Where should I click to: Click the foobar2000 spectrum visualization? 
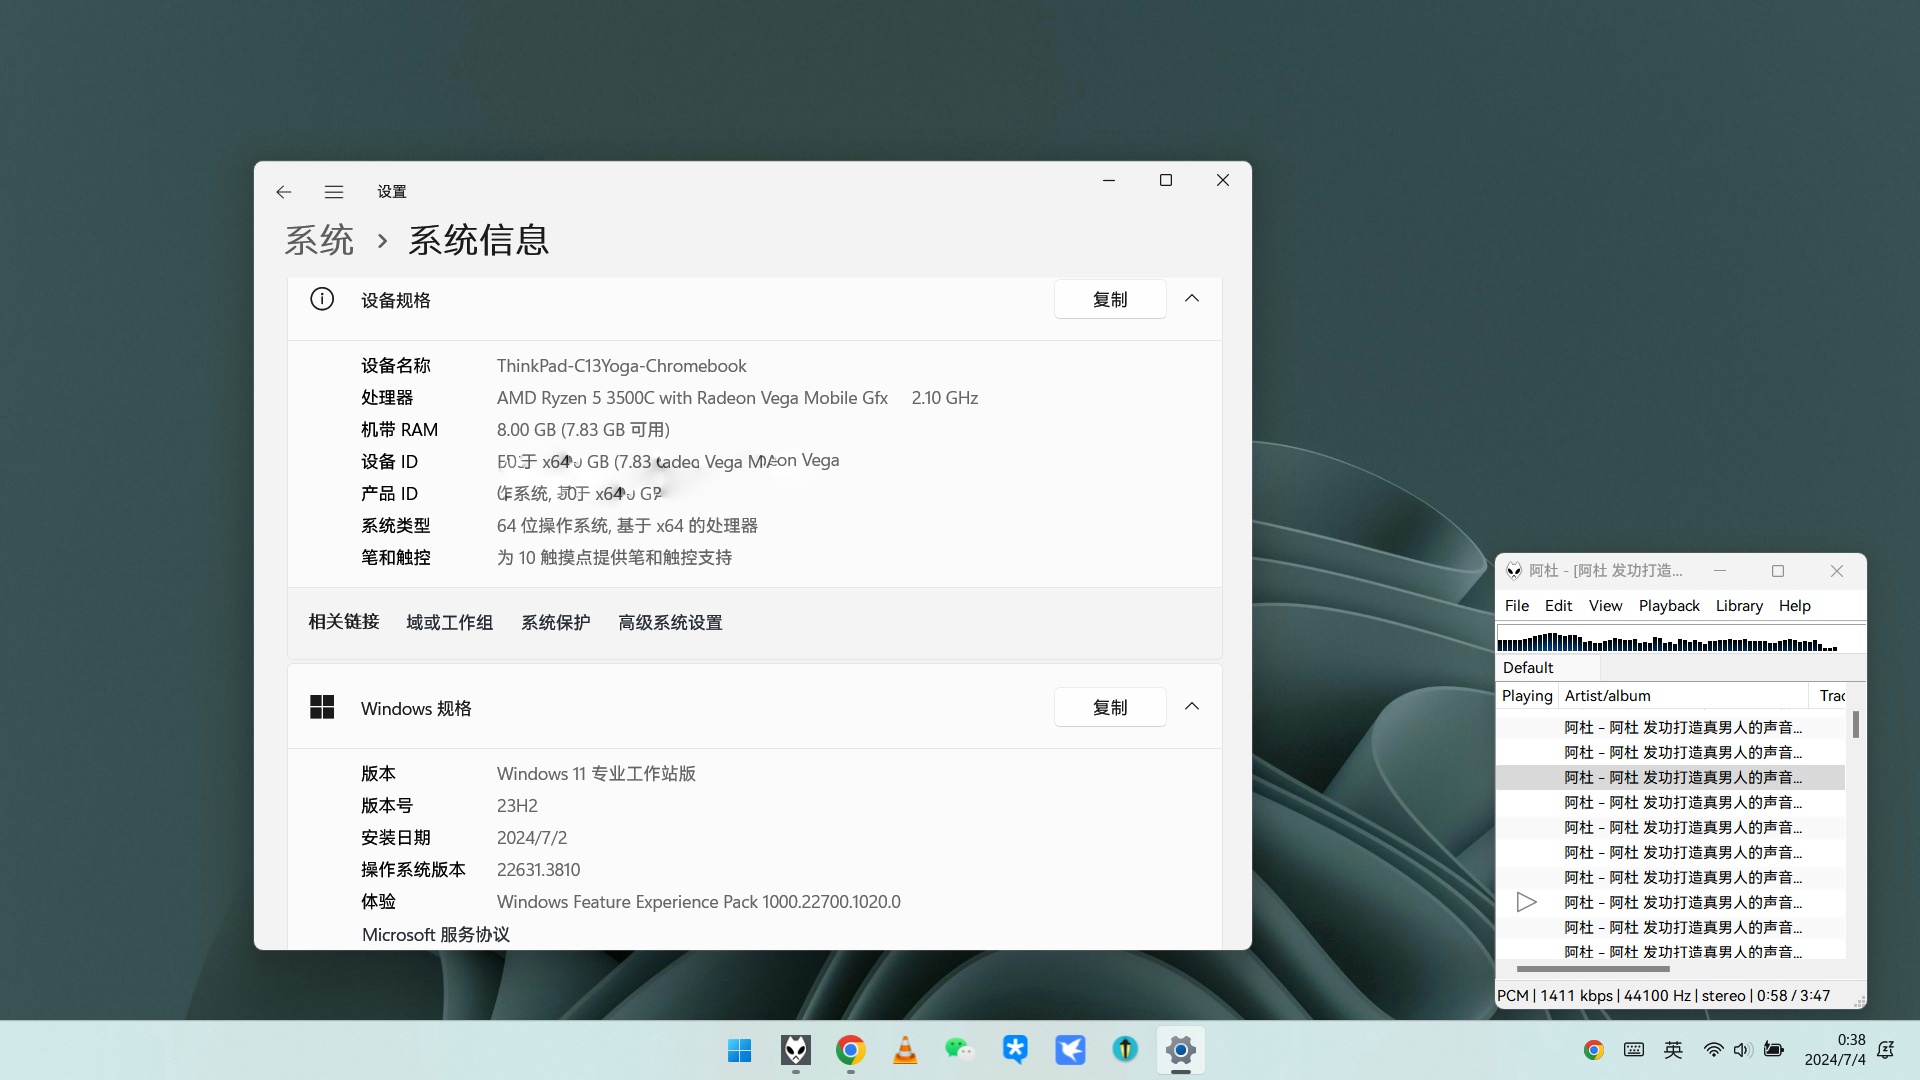[x=1680, y=639]
